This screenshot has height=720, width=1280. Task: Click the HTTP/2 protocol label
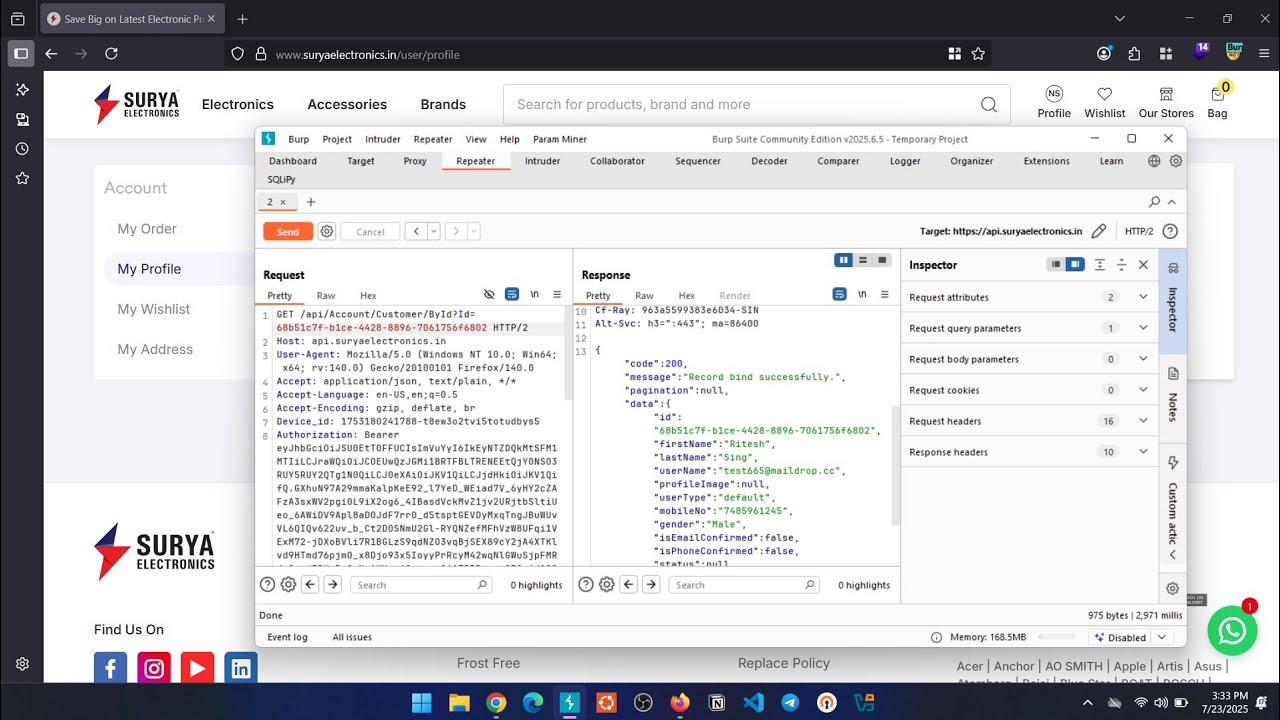click(x=1139, y=231)
